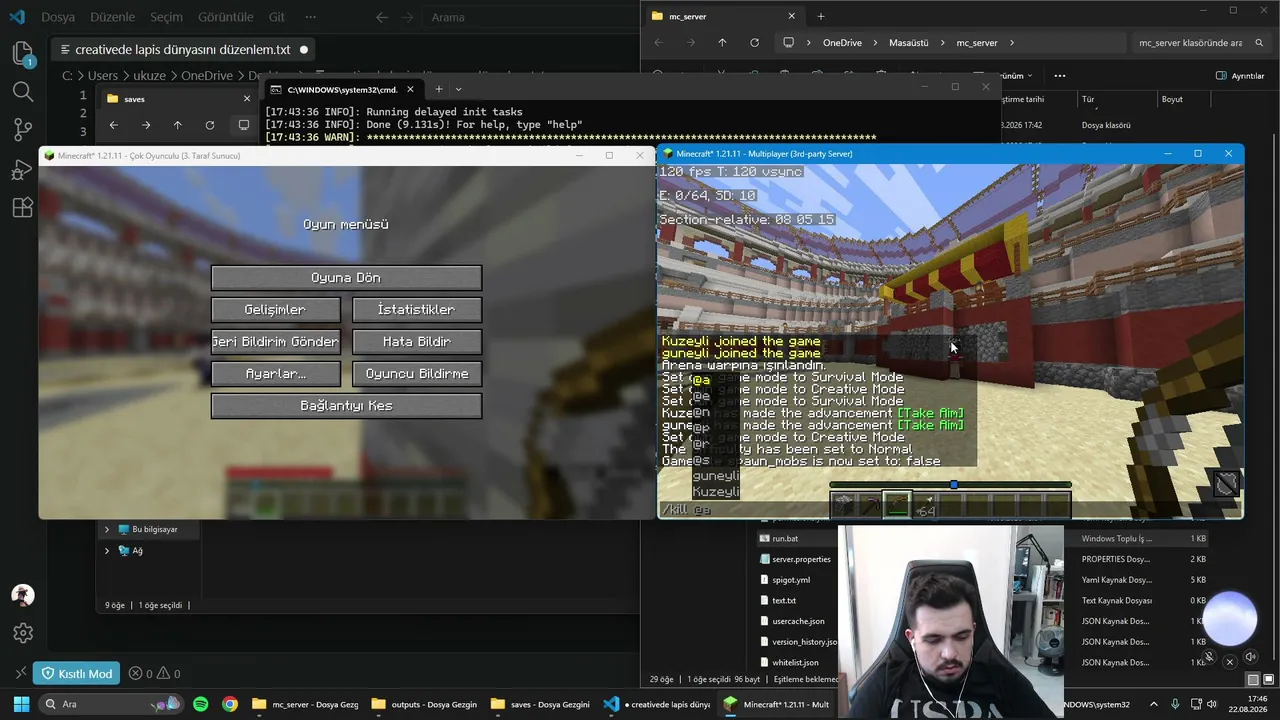
Task: Open the VS Code Git menu
Action: coord(277,17)
